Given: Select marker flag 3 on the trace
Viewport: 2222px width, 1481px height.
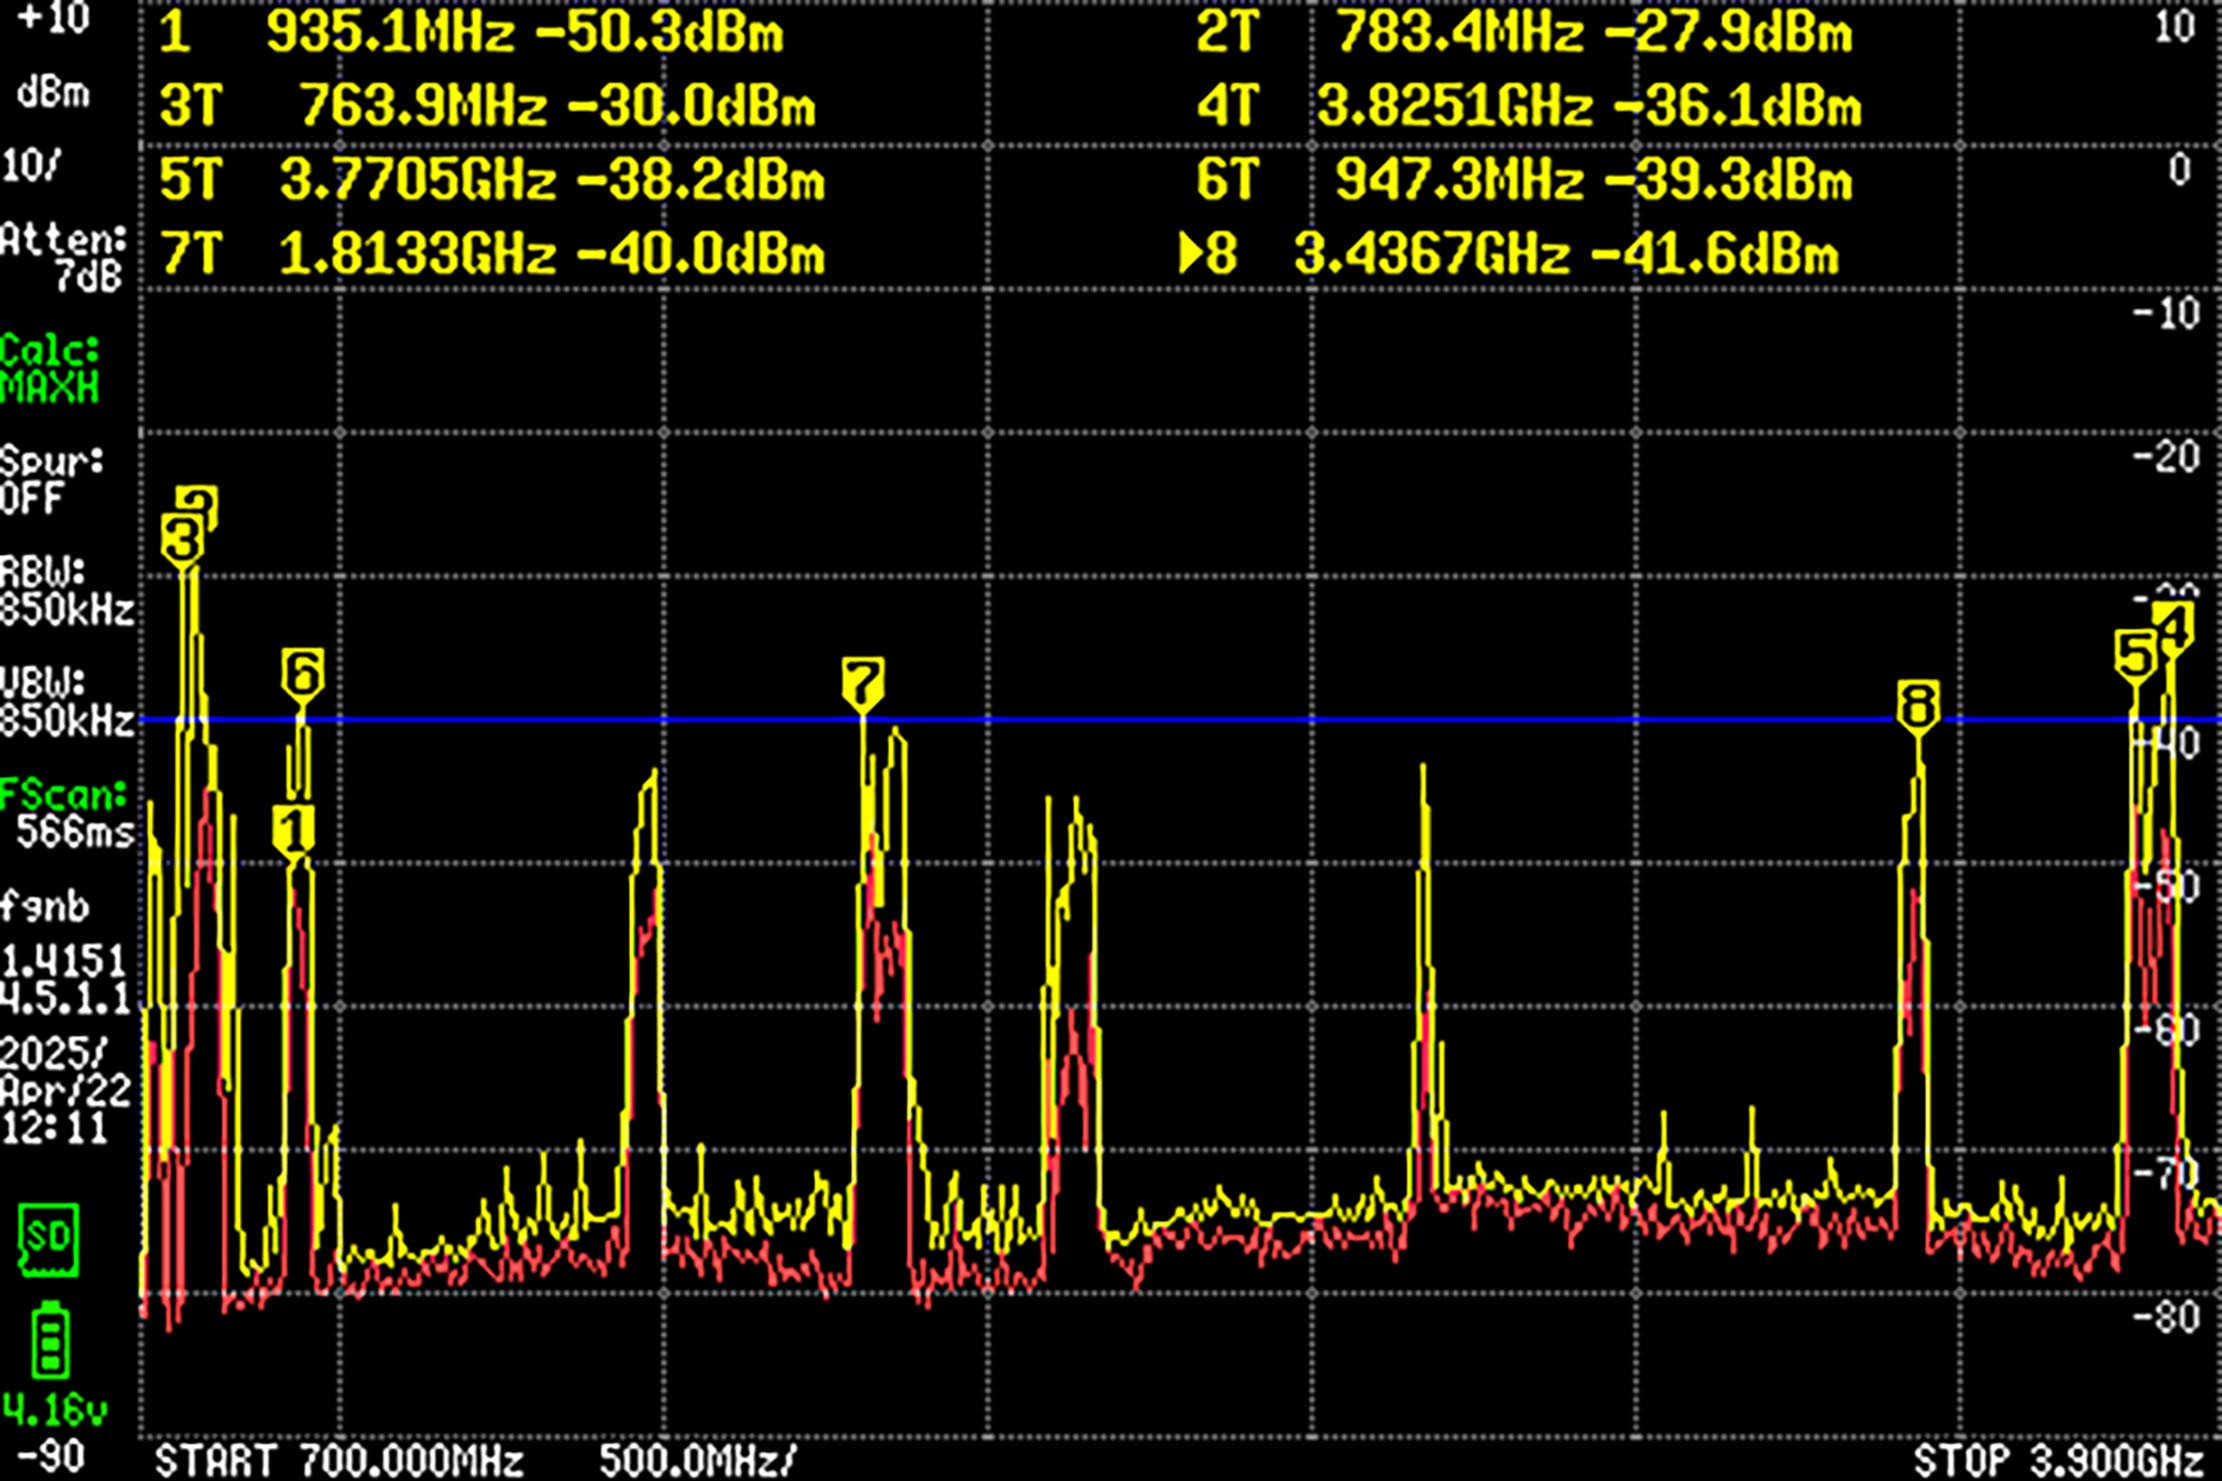Looking at the screenshot, I should click(x=185, y=538).
